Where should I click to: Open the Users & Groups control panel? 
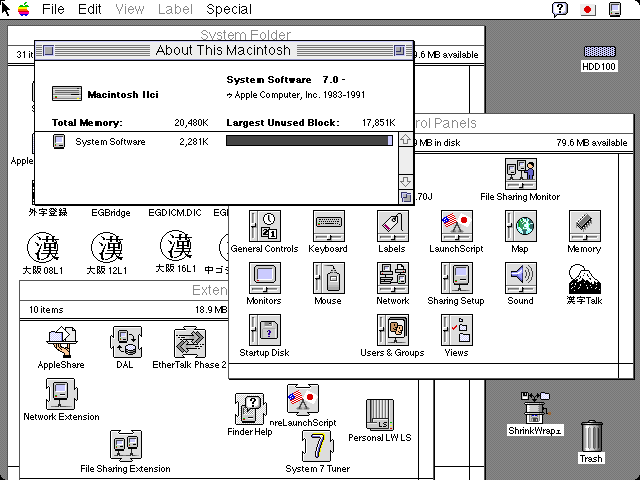(393, 329)
